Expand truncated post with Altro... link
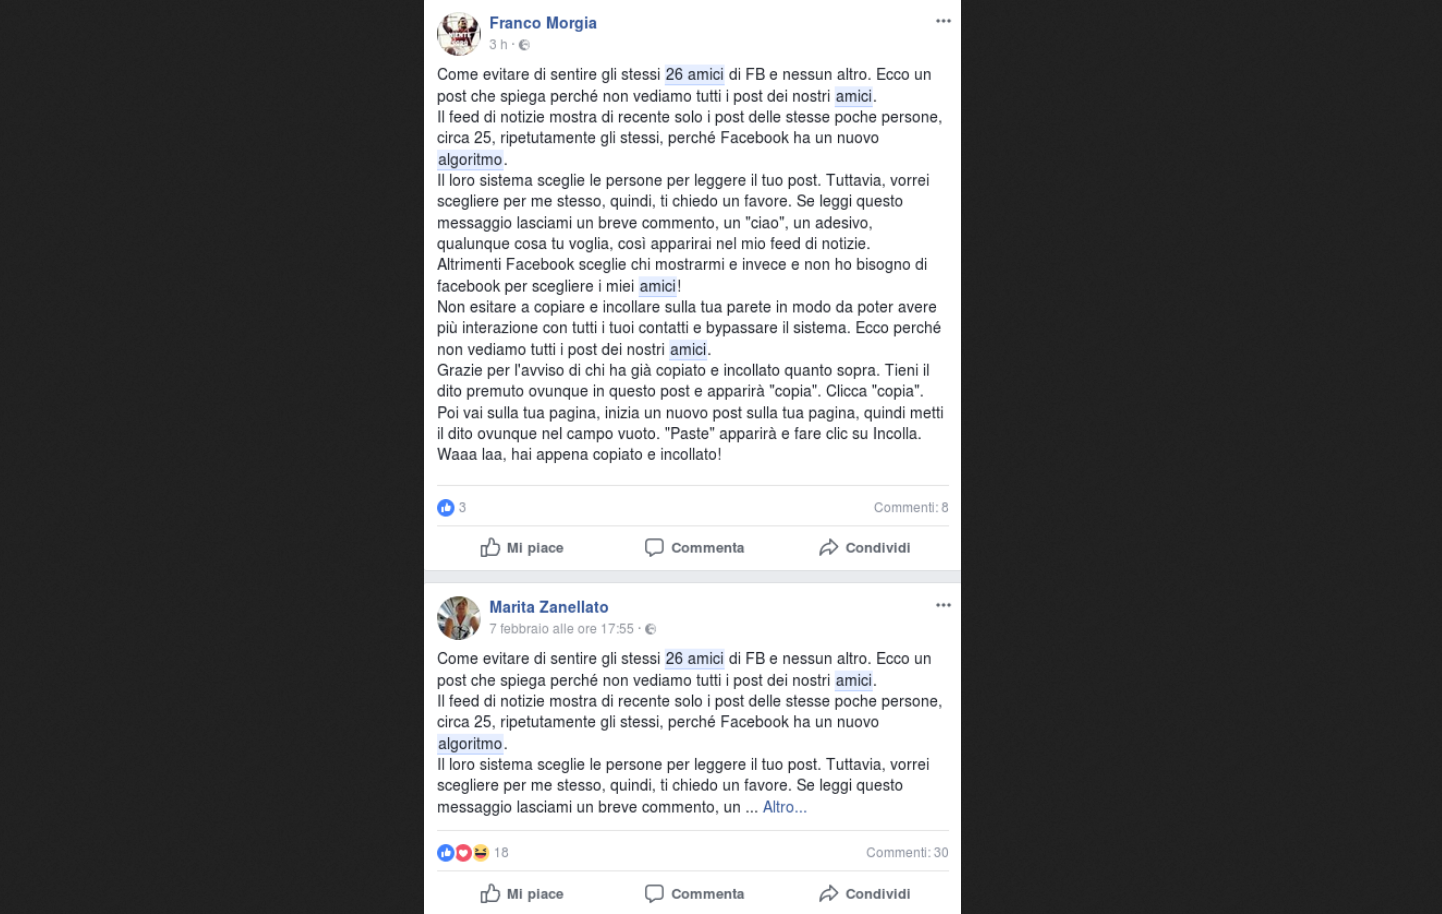This screenshot has width=1442, height=914. 784,807
